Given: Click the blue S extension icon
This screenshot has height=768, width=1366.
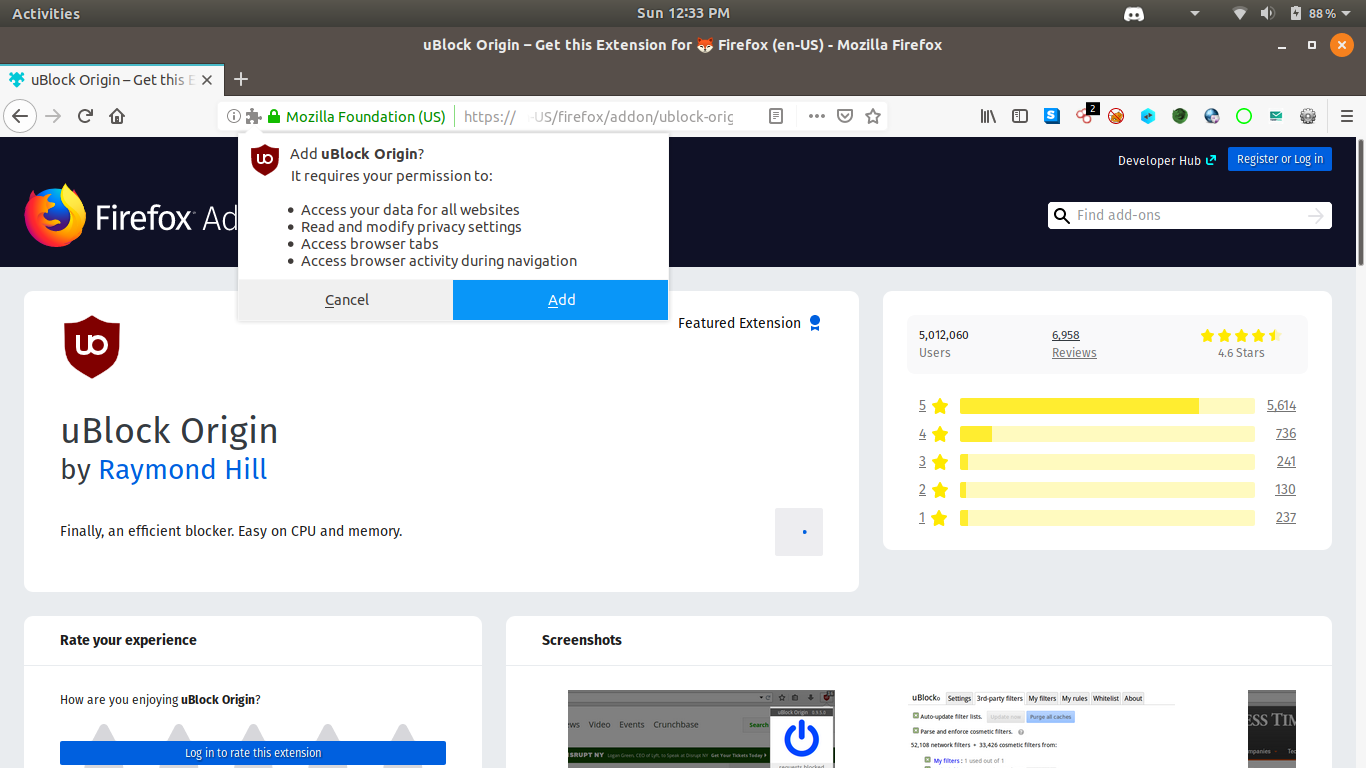Looking at the screenshot, I should point(1052,116).
